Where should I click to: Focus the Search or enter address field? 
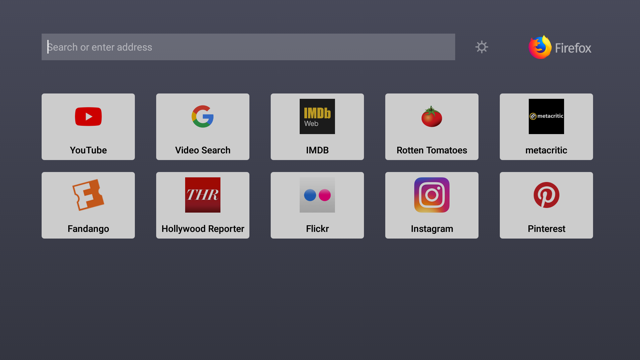[x=248, y=47]
